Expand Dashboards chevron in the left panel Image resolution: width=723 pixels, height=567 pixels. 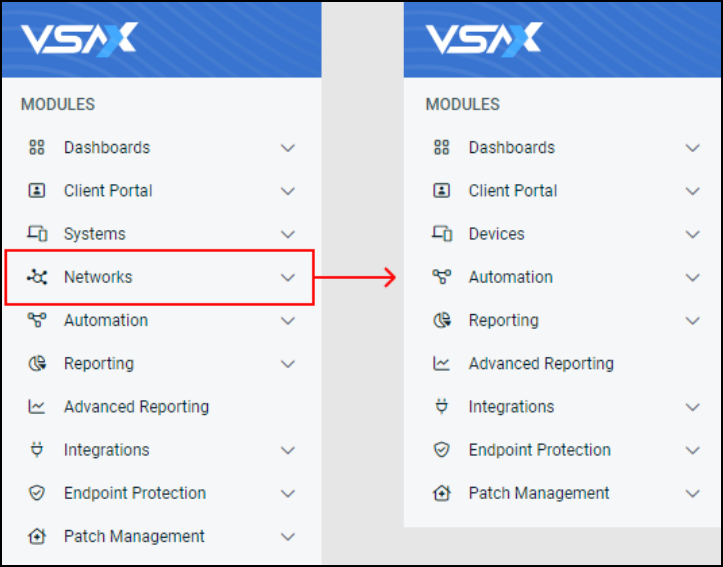pyautogui.click(x=288, y=148)
